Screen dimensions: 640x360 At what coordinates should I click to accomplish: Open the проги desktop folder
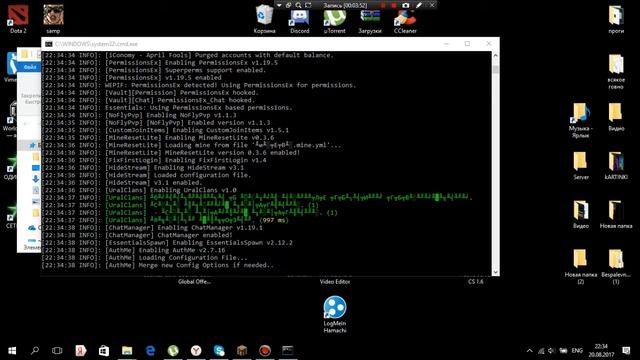616,18
